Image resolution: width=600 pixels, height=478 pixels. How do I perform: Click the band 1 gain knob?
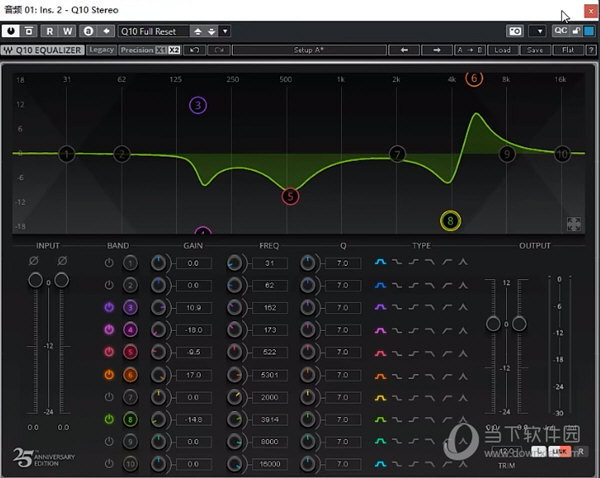click(158, 263)
